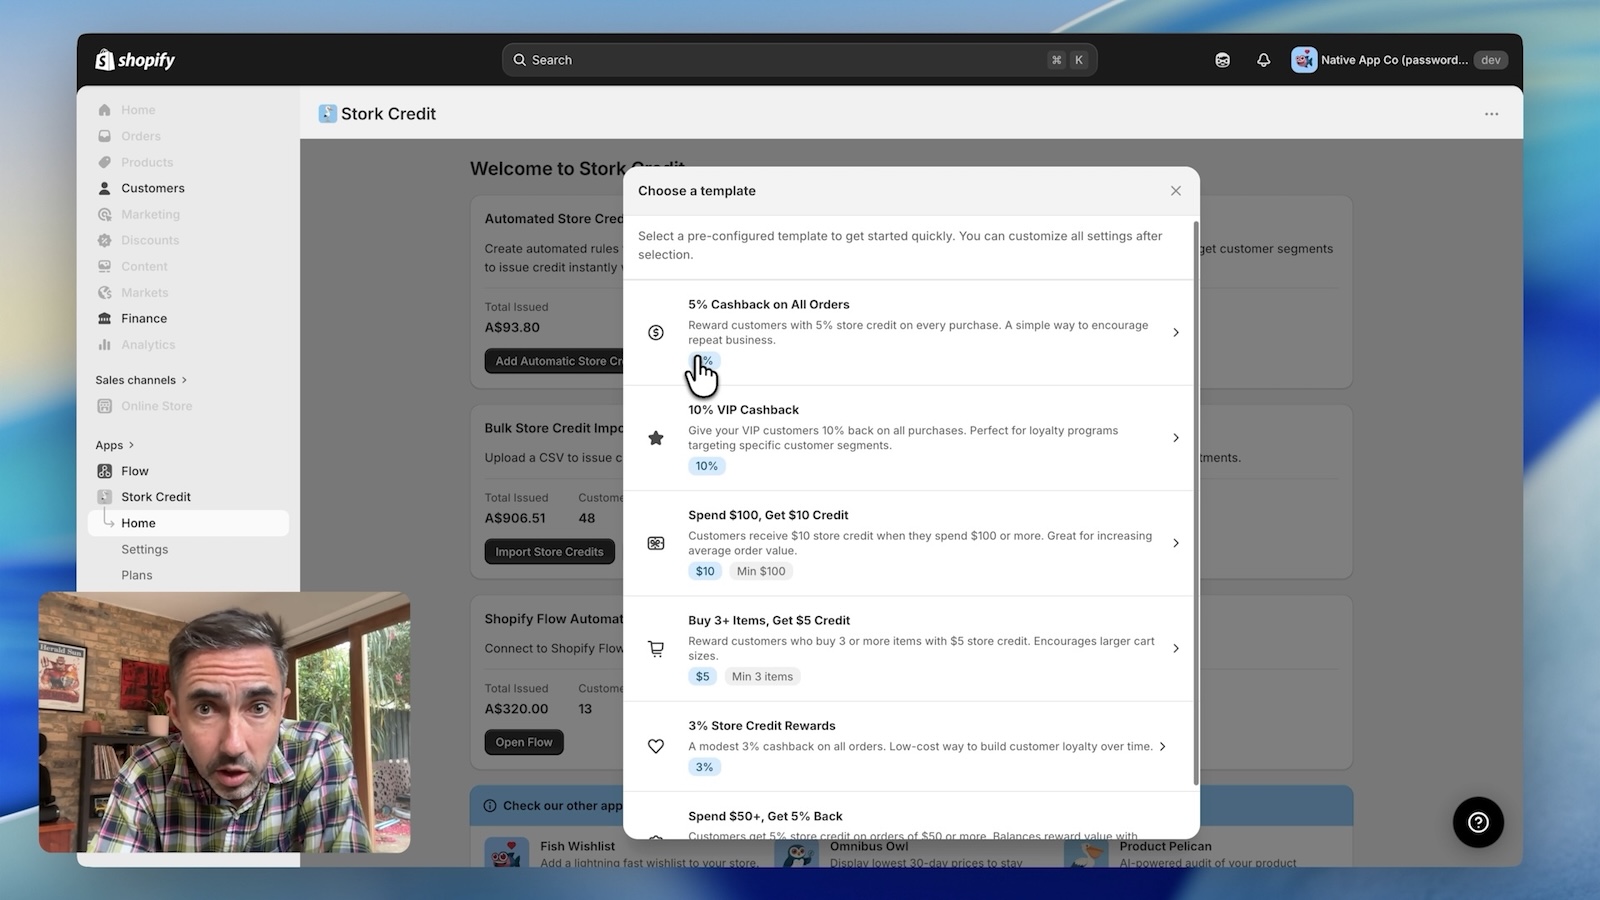Open the Stork Credit more-actions ellipsis
The image size is (1600, 900).
(x=1491, y=114)
